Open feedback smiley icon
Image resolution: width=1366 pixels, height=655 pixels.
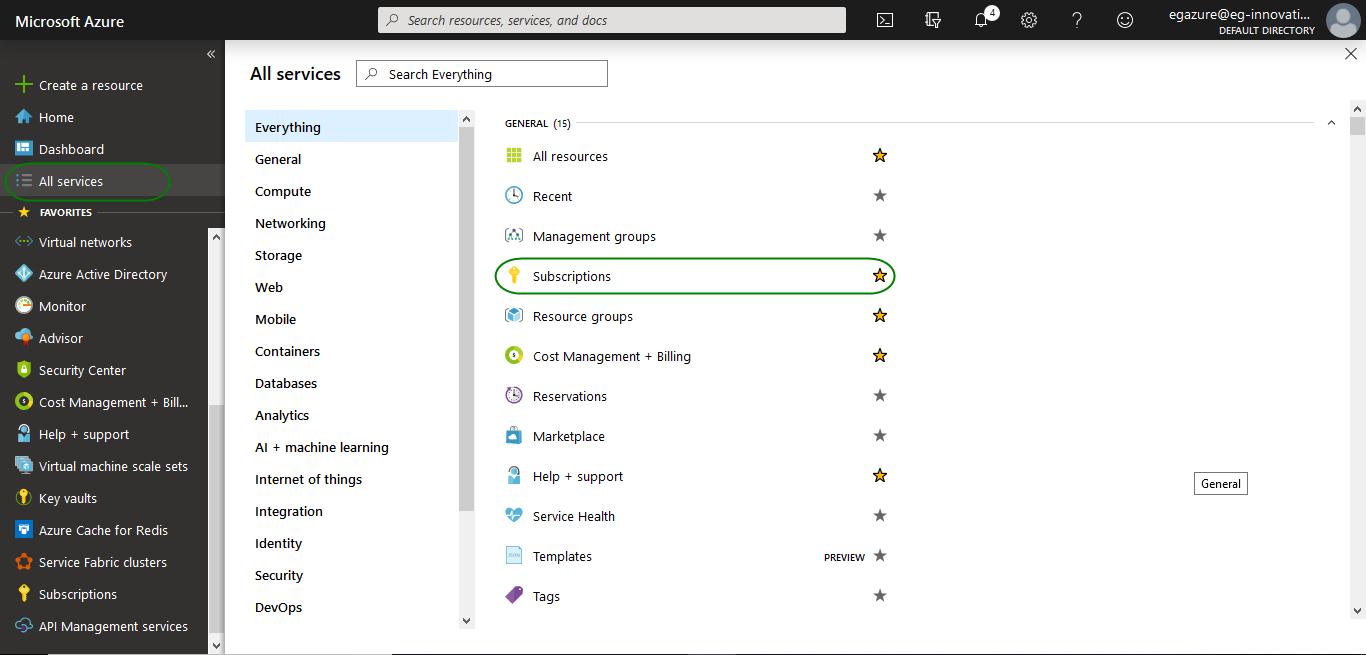[1125, 20]
